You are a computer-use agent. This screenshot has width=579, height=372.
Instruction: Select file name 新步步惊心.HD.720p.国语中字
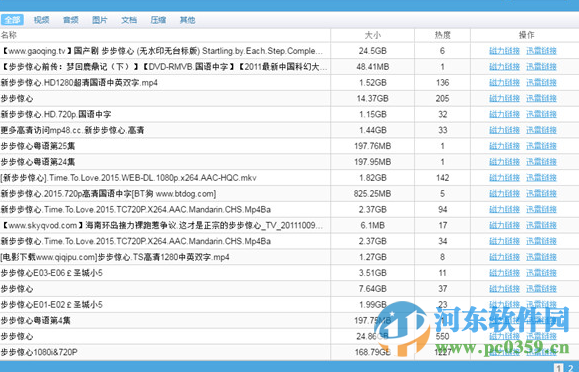(x=56, y=115)
